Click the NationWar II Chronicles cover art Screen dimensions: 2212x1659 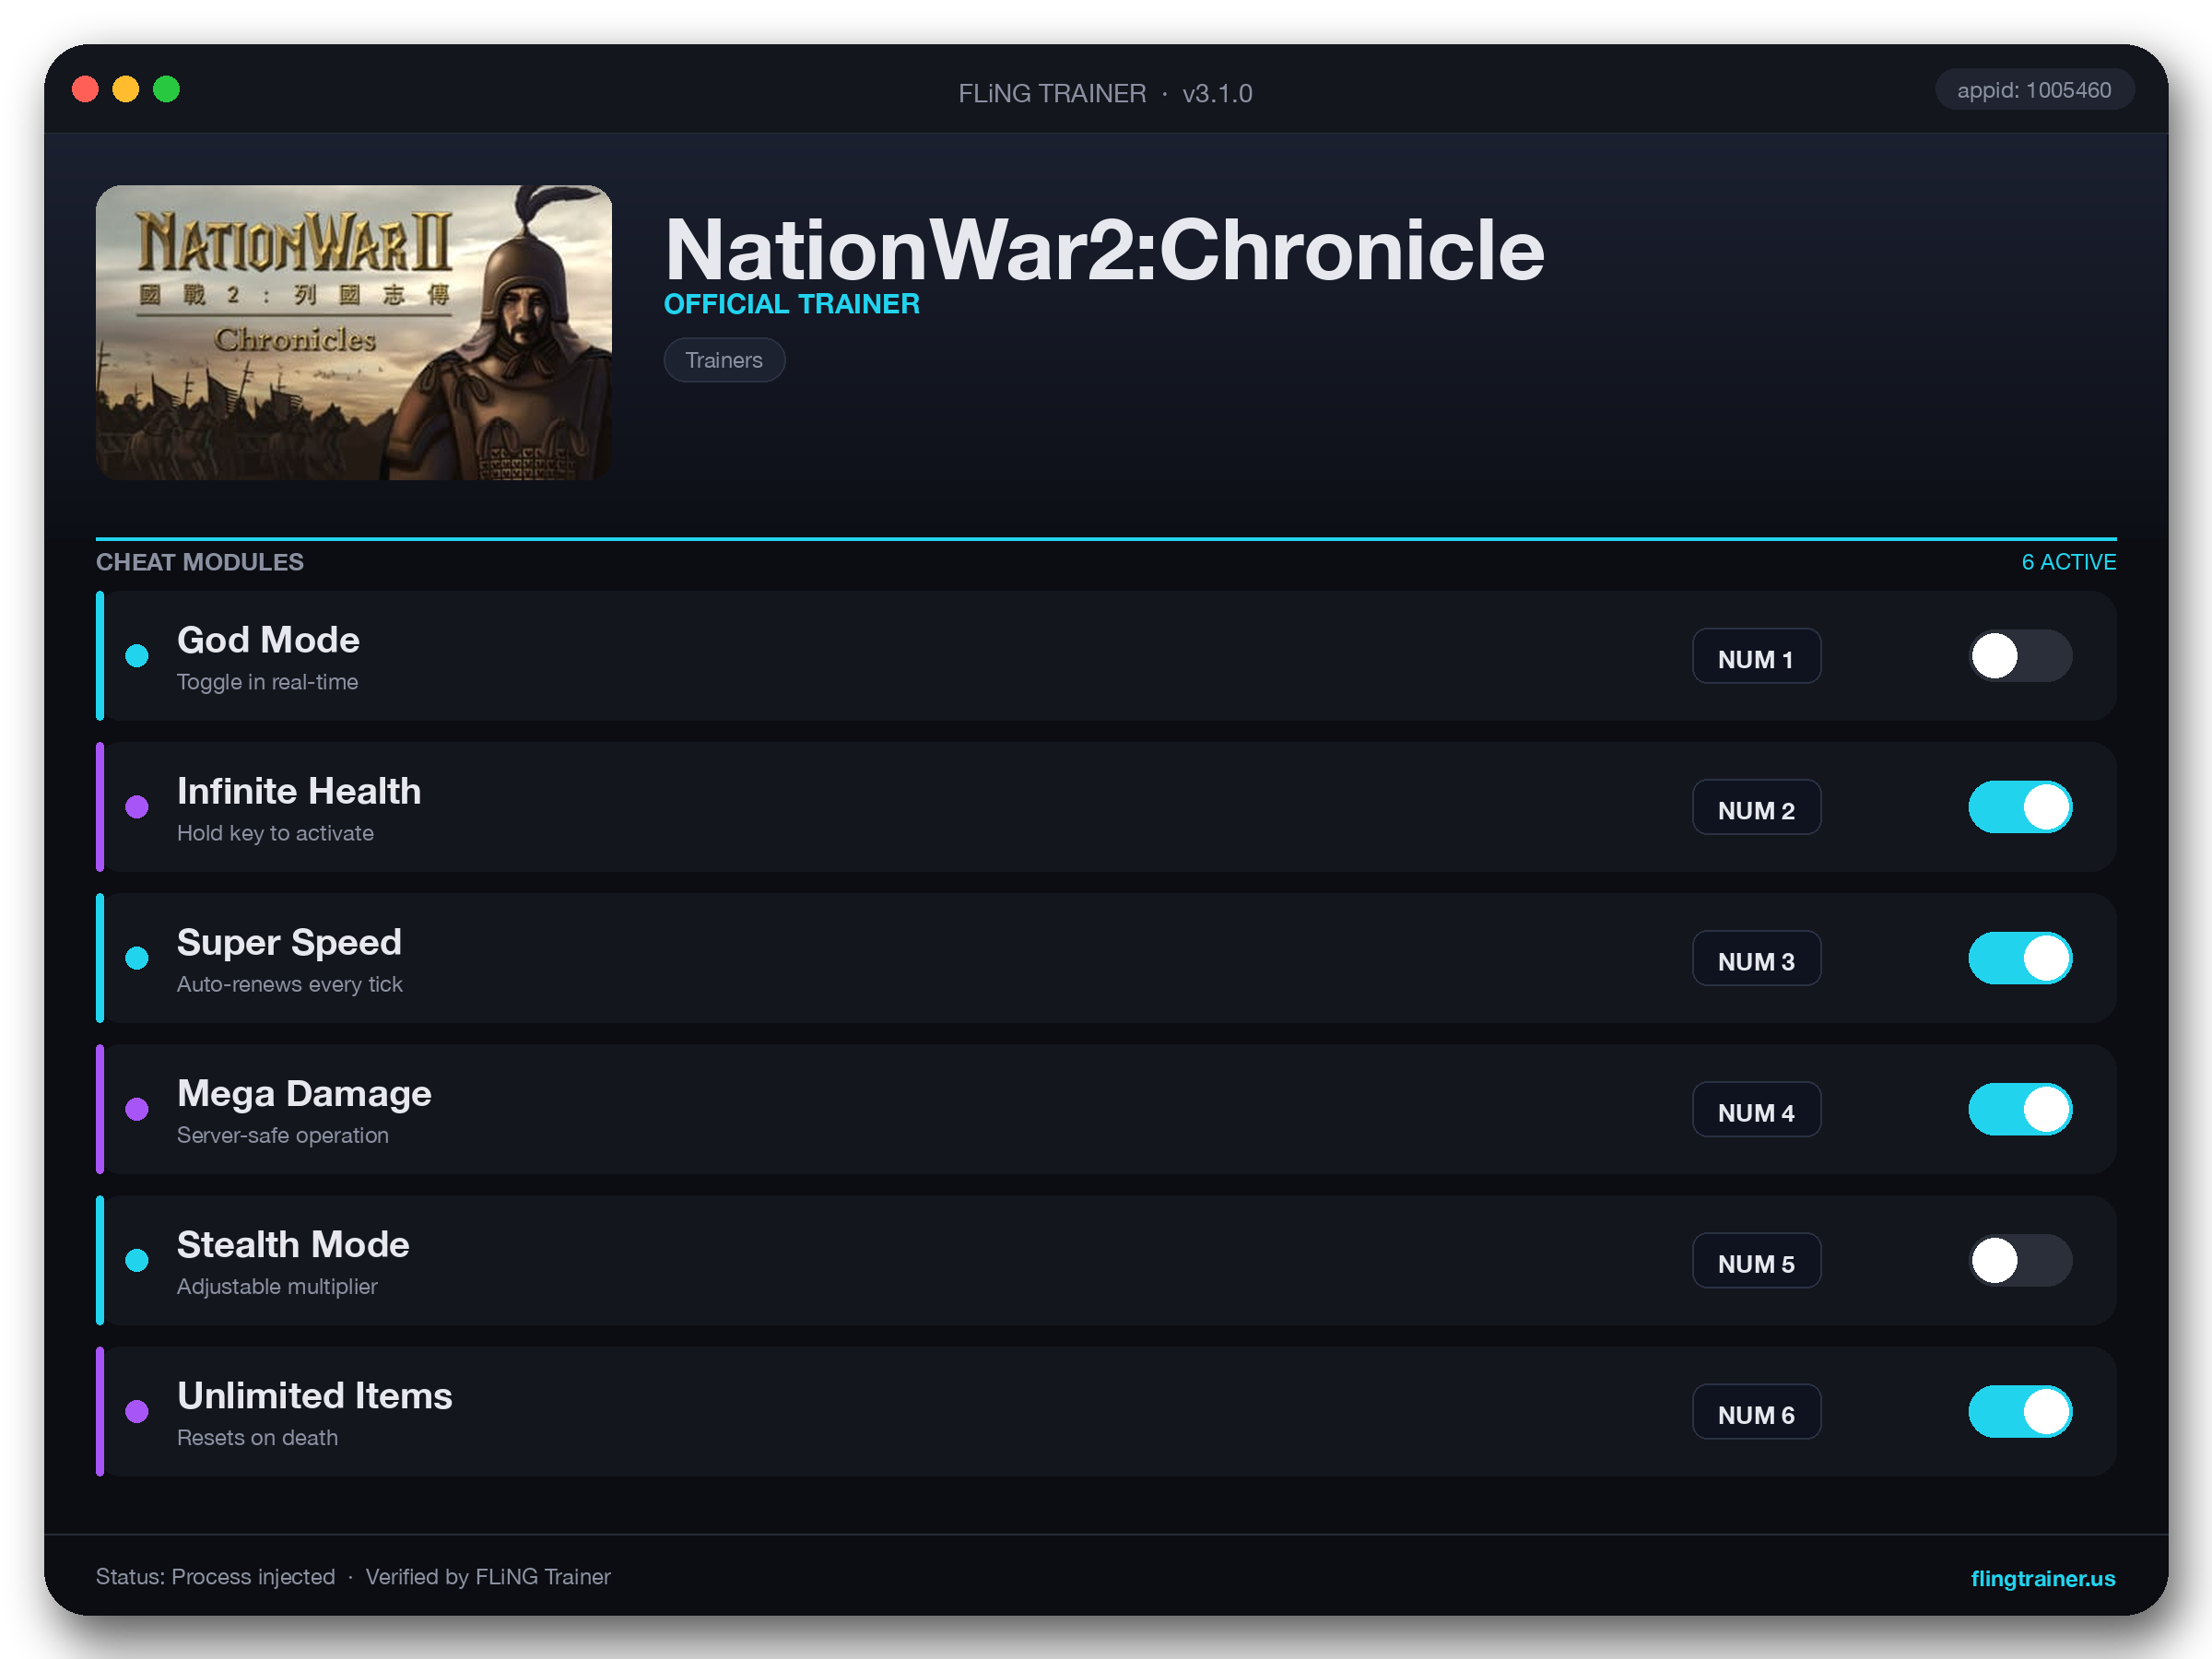(x=354, y=332)
